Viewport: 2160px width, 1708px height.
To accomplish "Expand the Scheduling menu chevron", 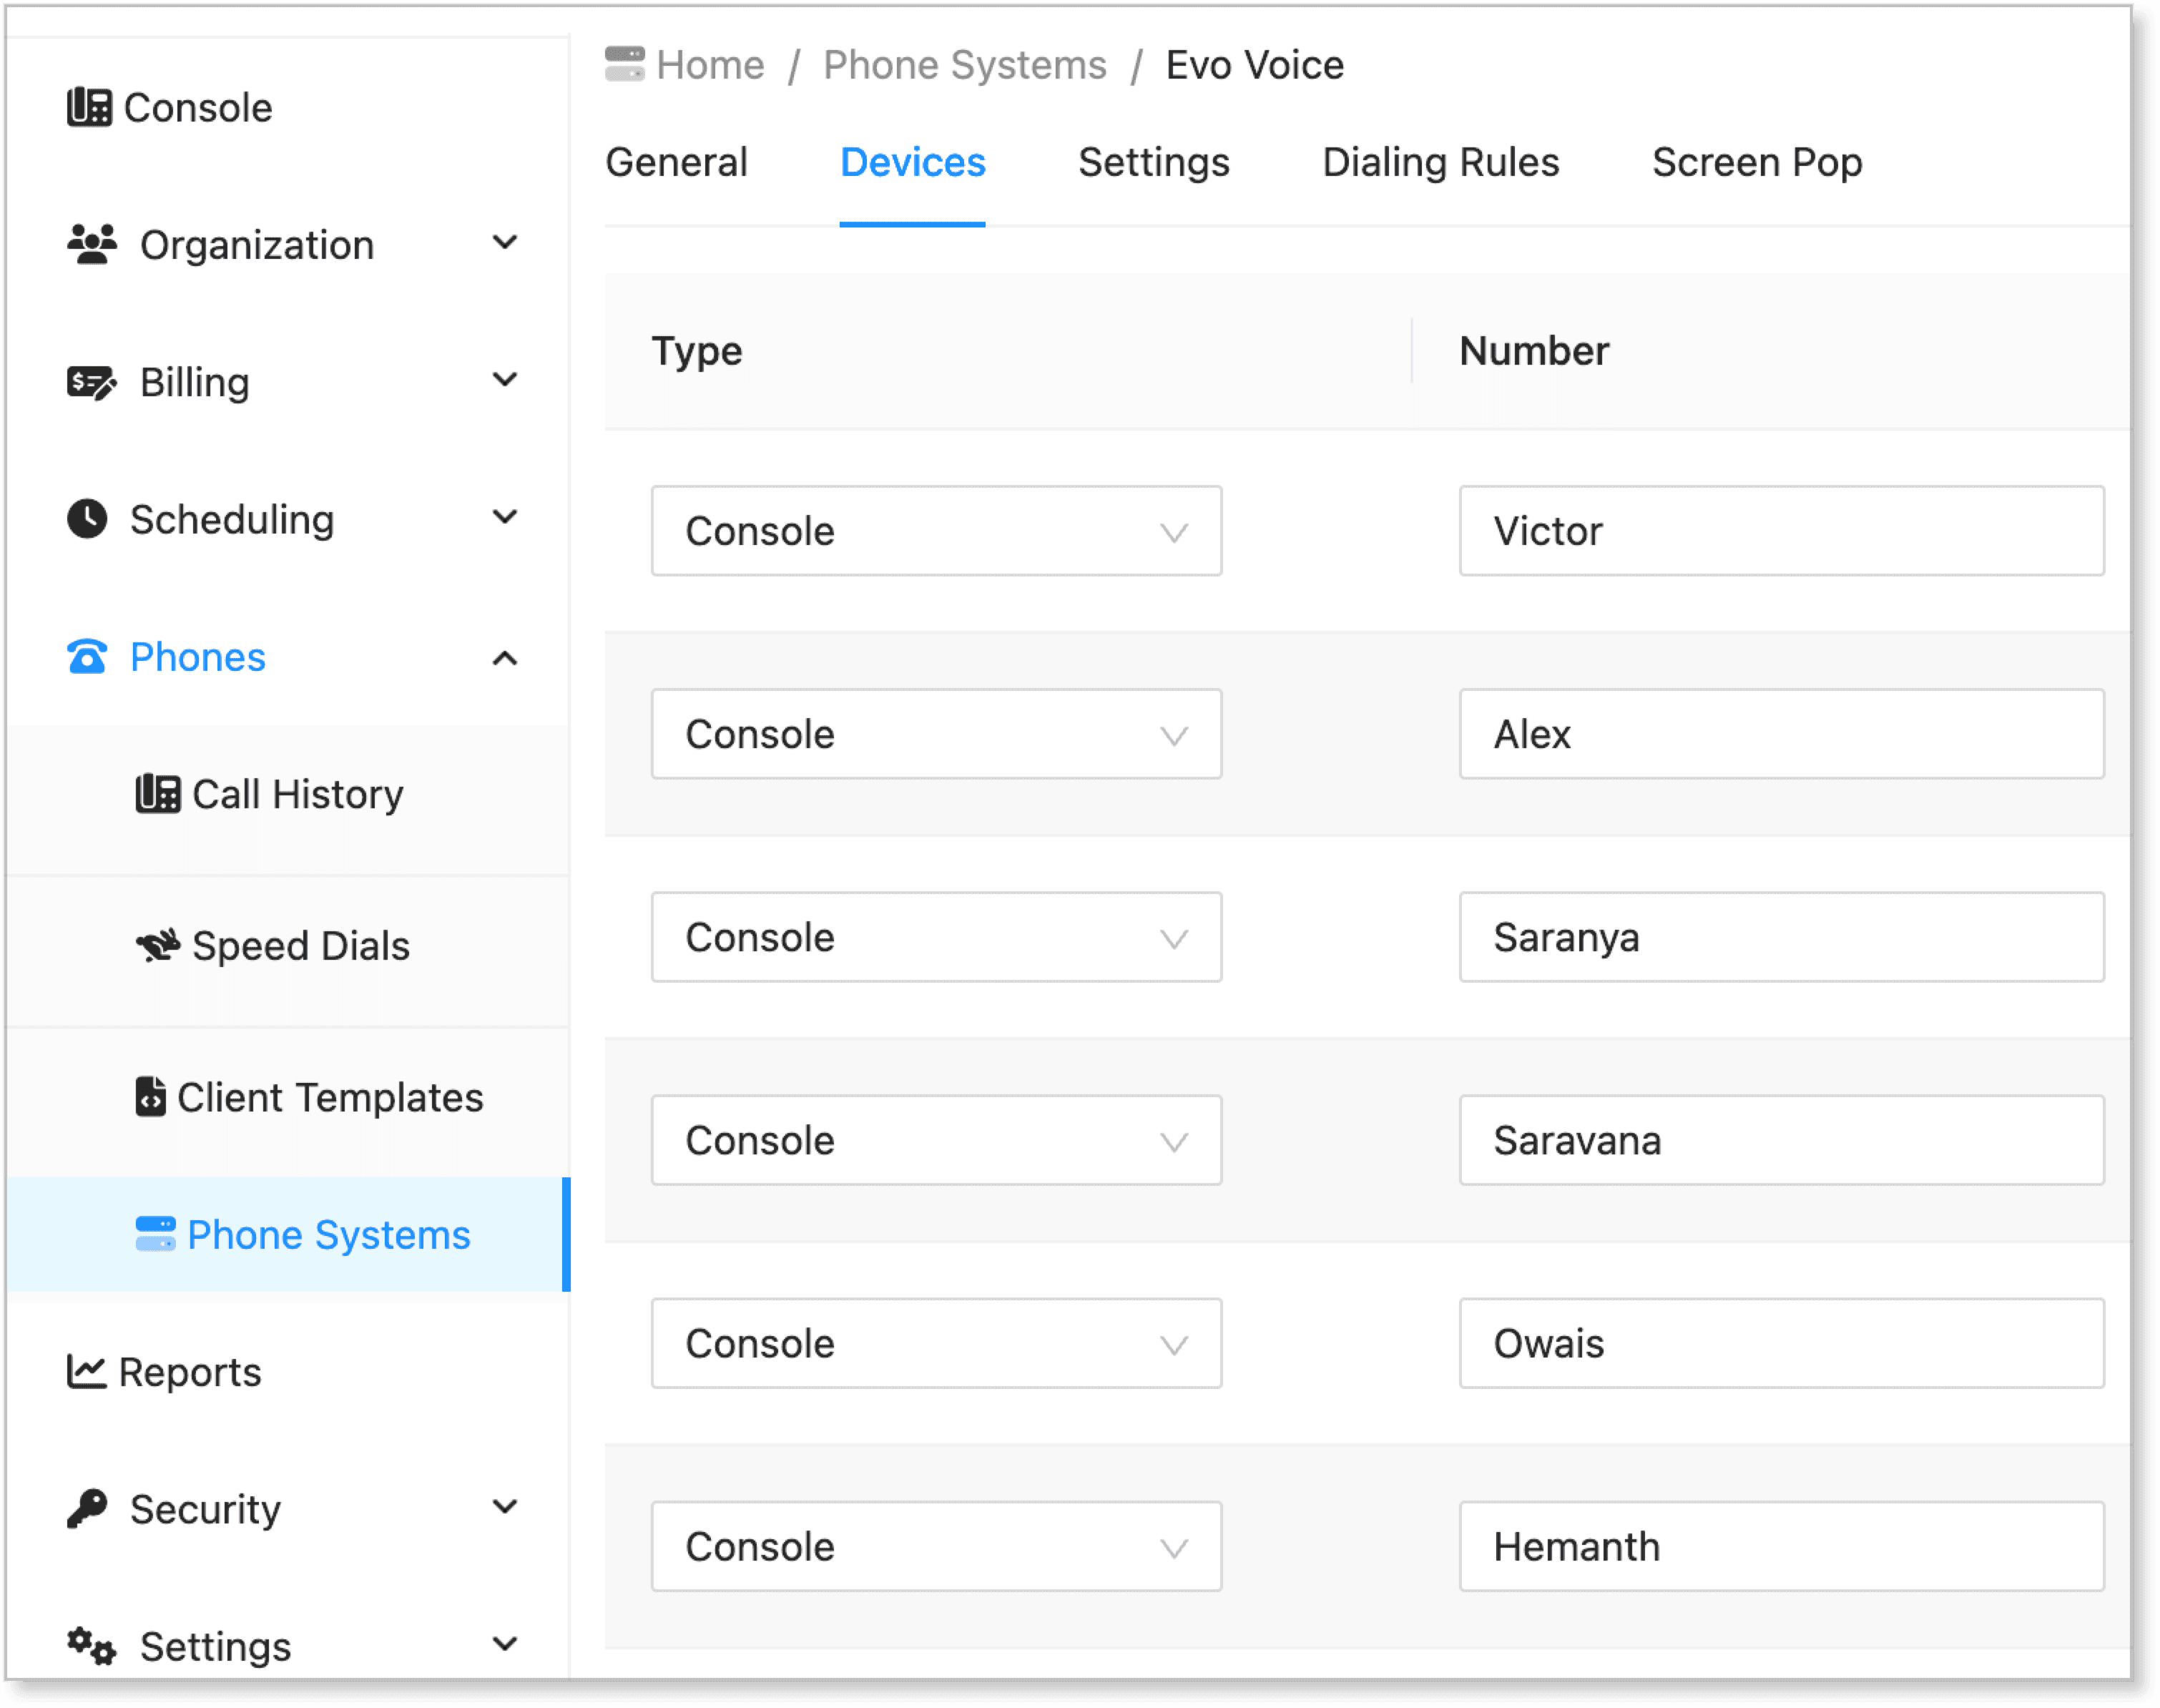I will tap(506, 517).
